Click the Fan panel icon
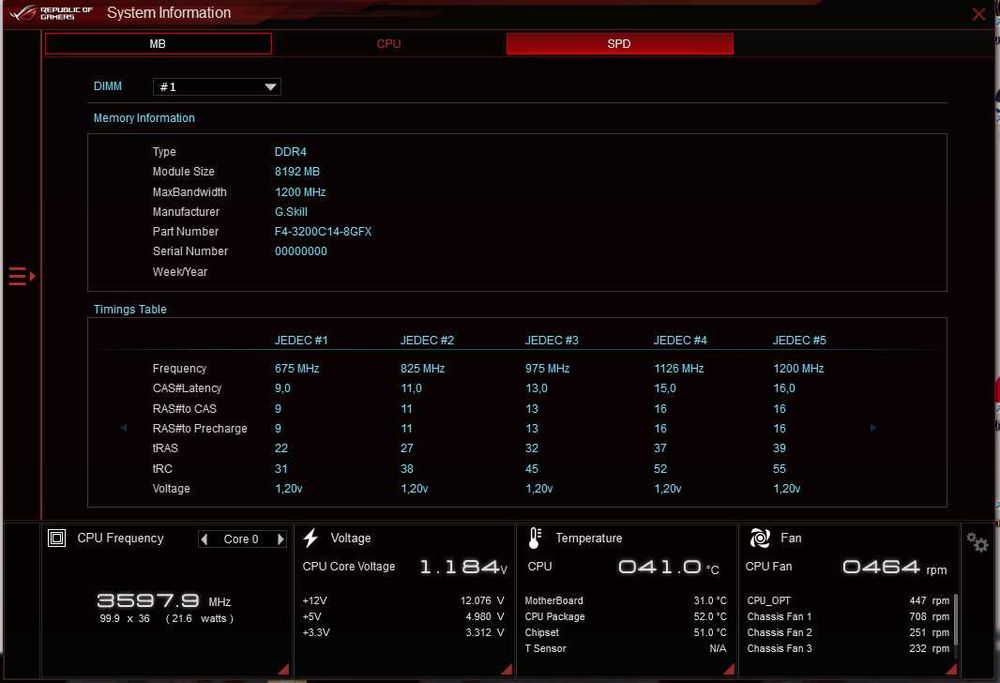 pos(760,538)
